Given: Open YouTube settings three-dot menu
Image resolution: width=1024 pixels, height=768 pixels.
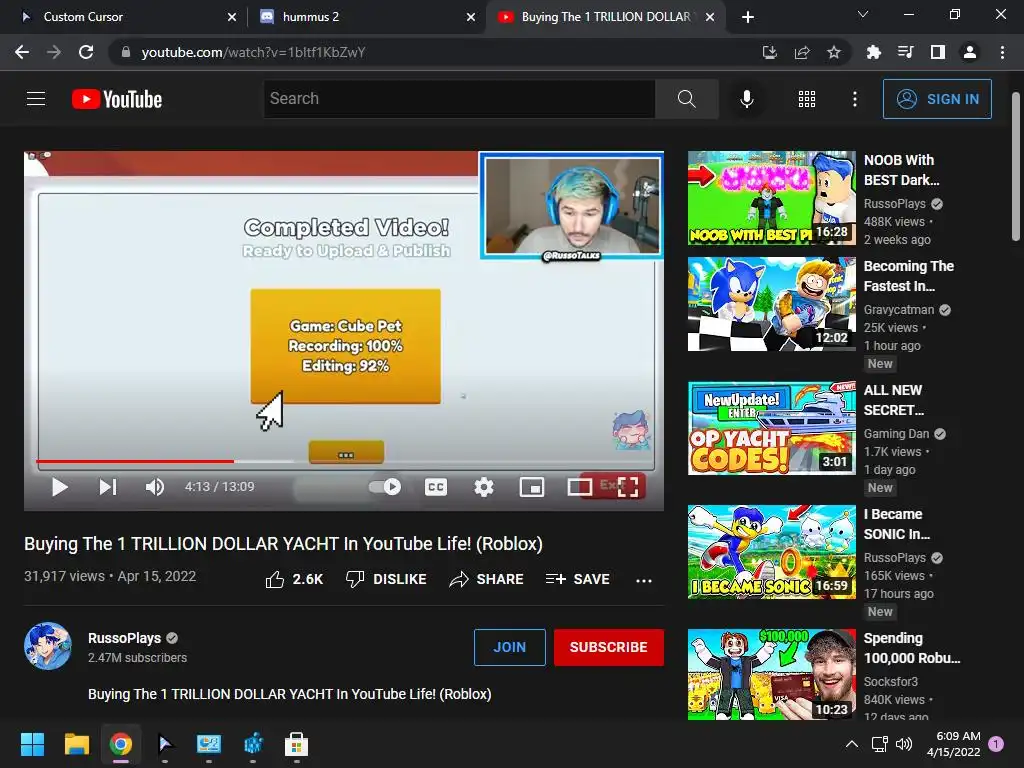Looking at the screenshot, I should pyautogui.click(x=854, y=99).
